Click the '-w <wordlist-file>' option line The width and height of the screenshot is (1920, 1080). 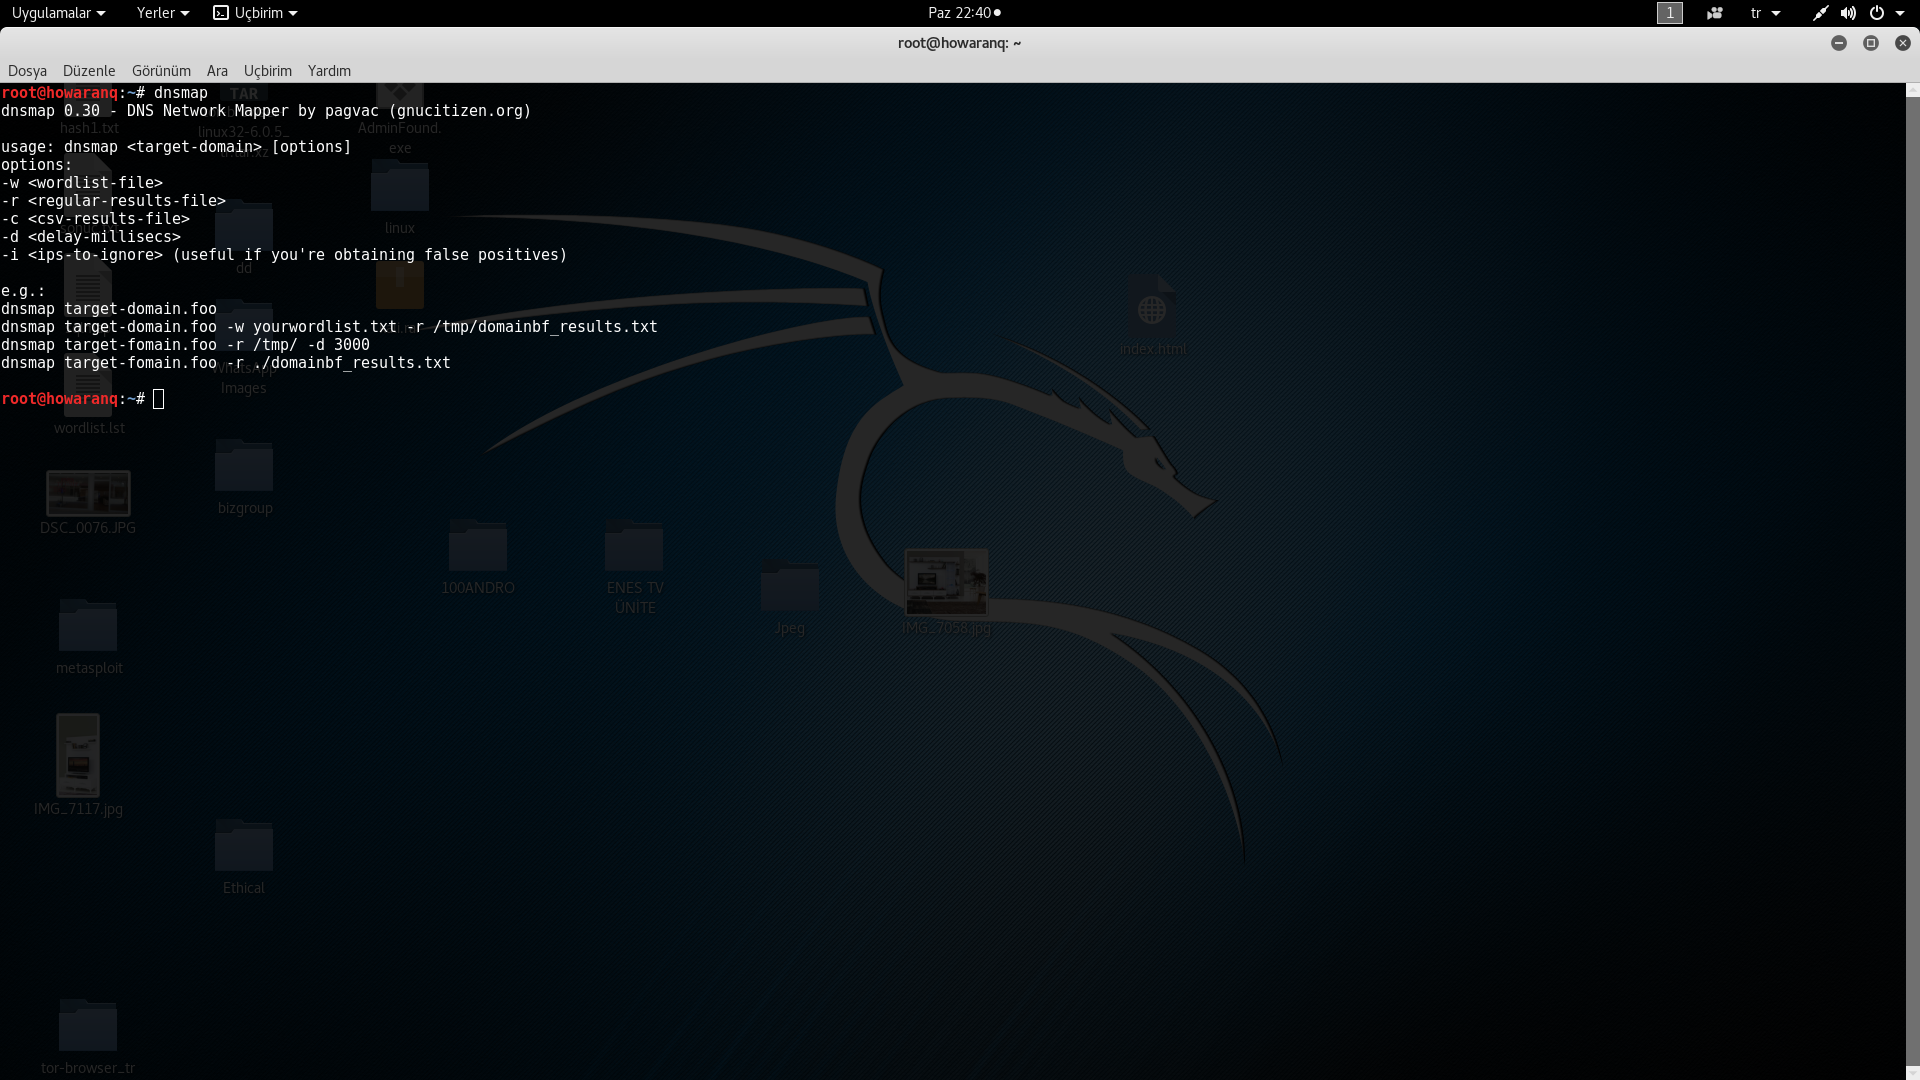(82, 183)
